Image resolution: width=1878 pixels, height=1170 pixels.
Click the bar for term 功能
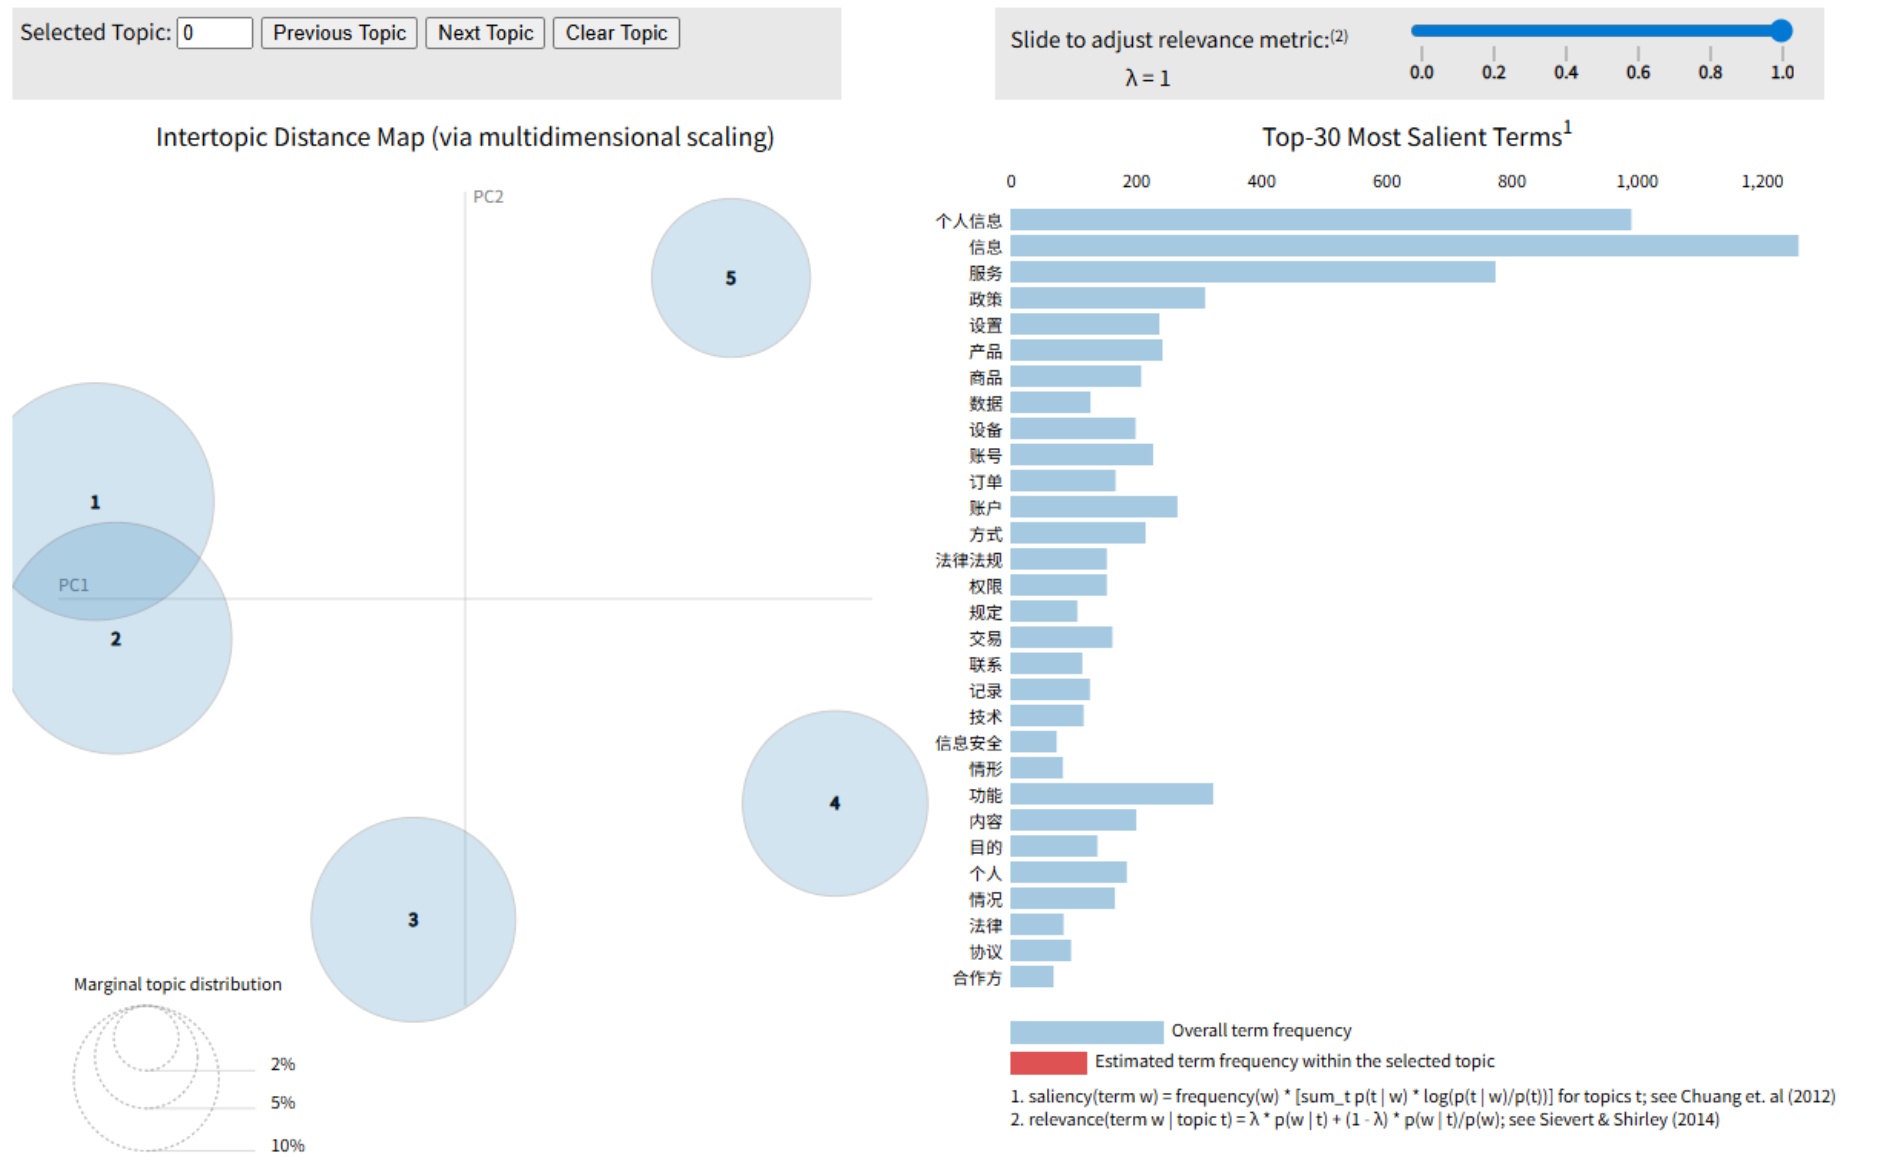[x=1111, y=795]
